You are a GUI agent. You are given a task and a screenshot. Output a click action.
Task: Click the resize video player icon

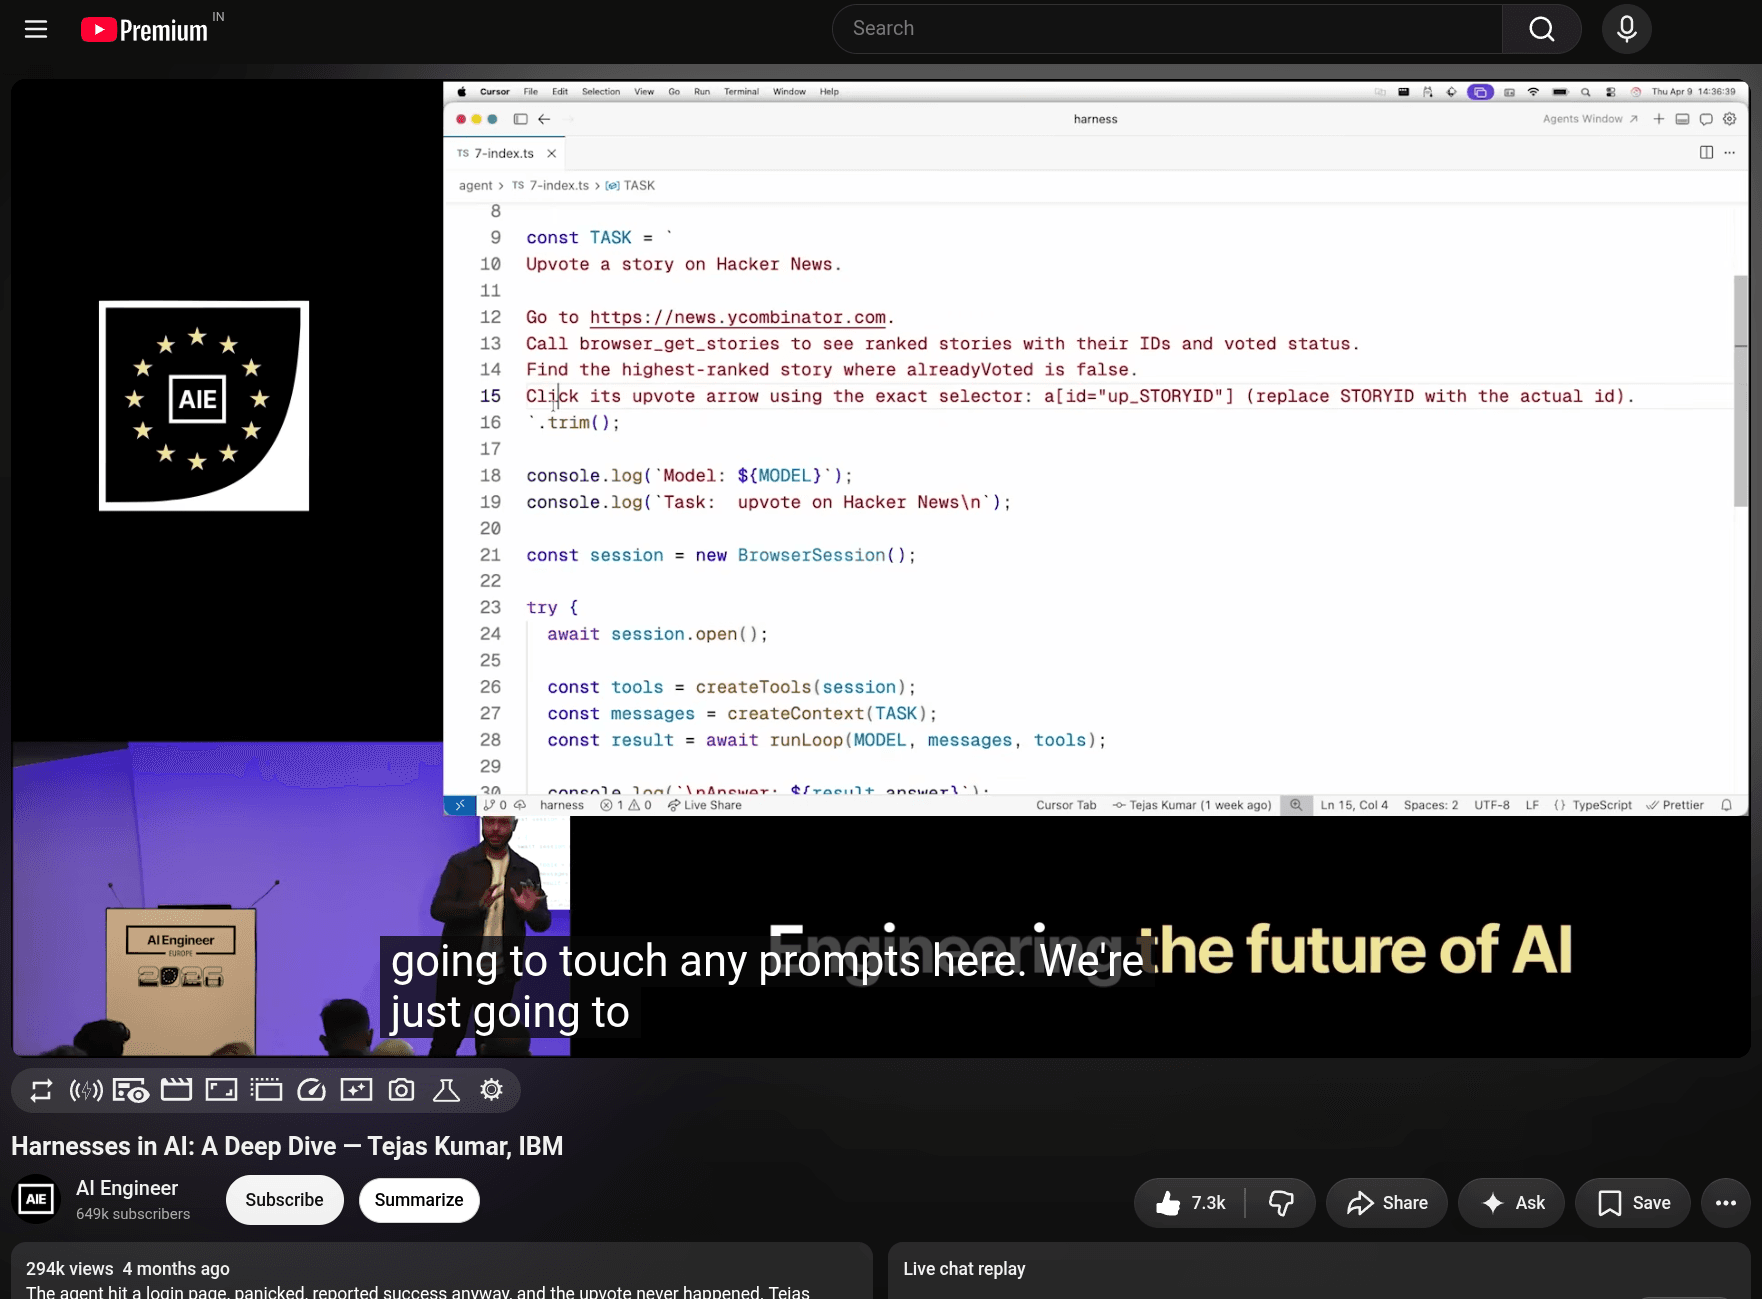coord(221,1090)
